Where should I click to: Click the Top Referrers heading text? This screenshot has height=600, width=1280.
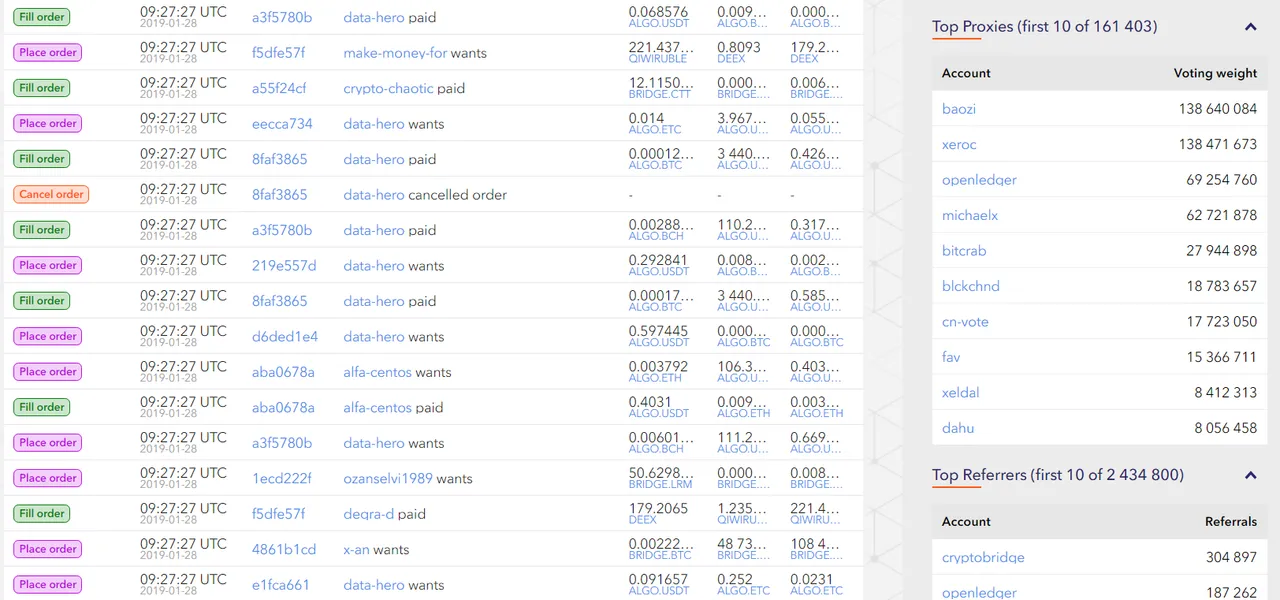[1058, 475]
